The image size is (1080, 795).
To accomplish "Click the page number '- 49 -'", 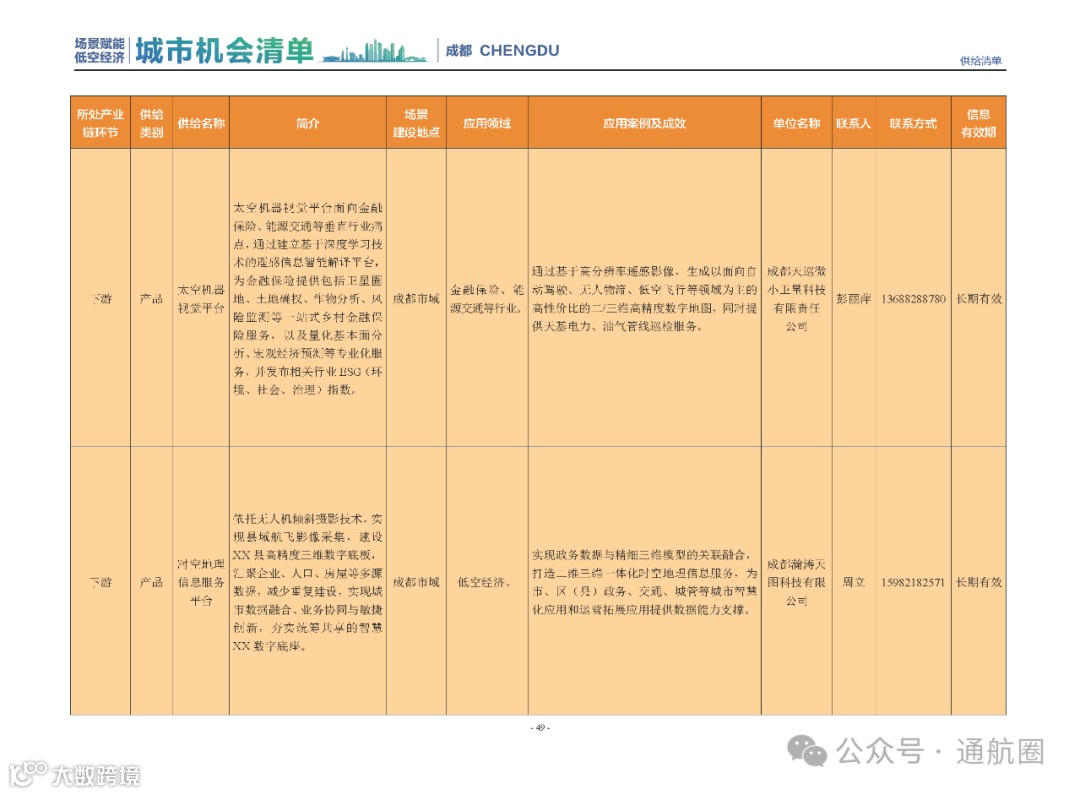I will pyautogui.click(x=540, y=727).
